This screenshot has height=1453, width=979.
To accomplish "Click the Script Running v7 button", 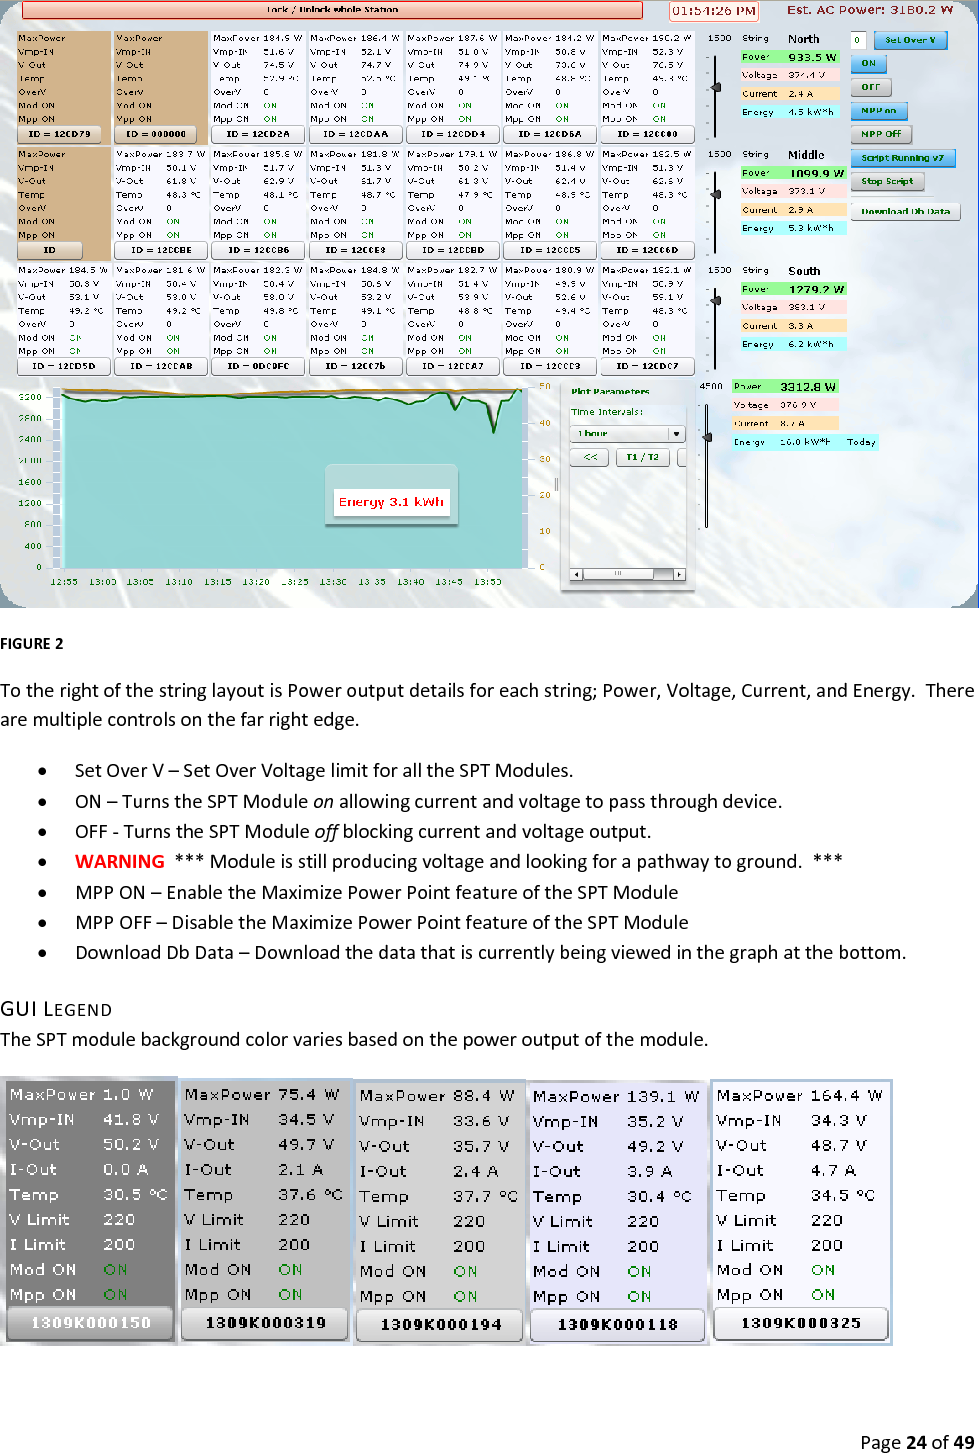I will click(903, 158).
